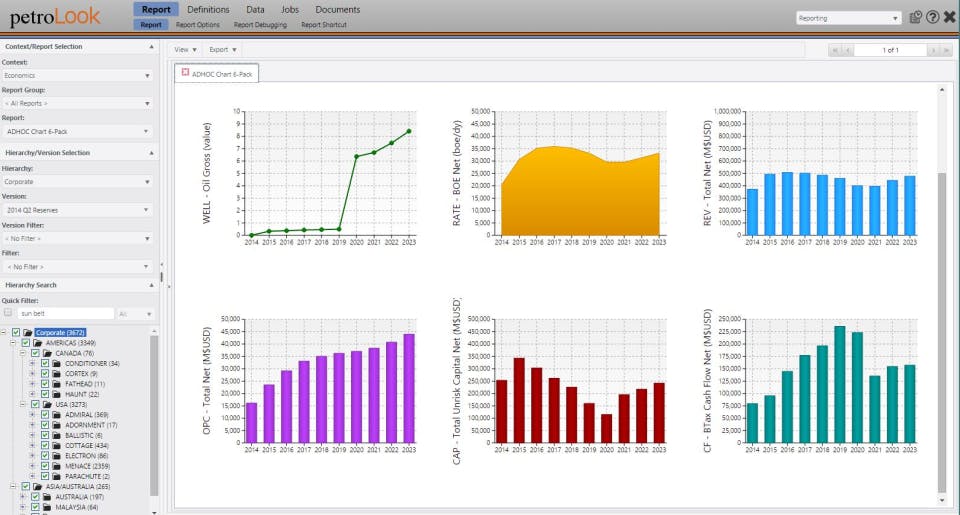Click the Quick Filter text field
The image size is (960, 515).
(x=66, y=314)
